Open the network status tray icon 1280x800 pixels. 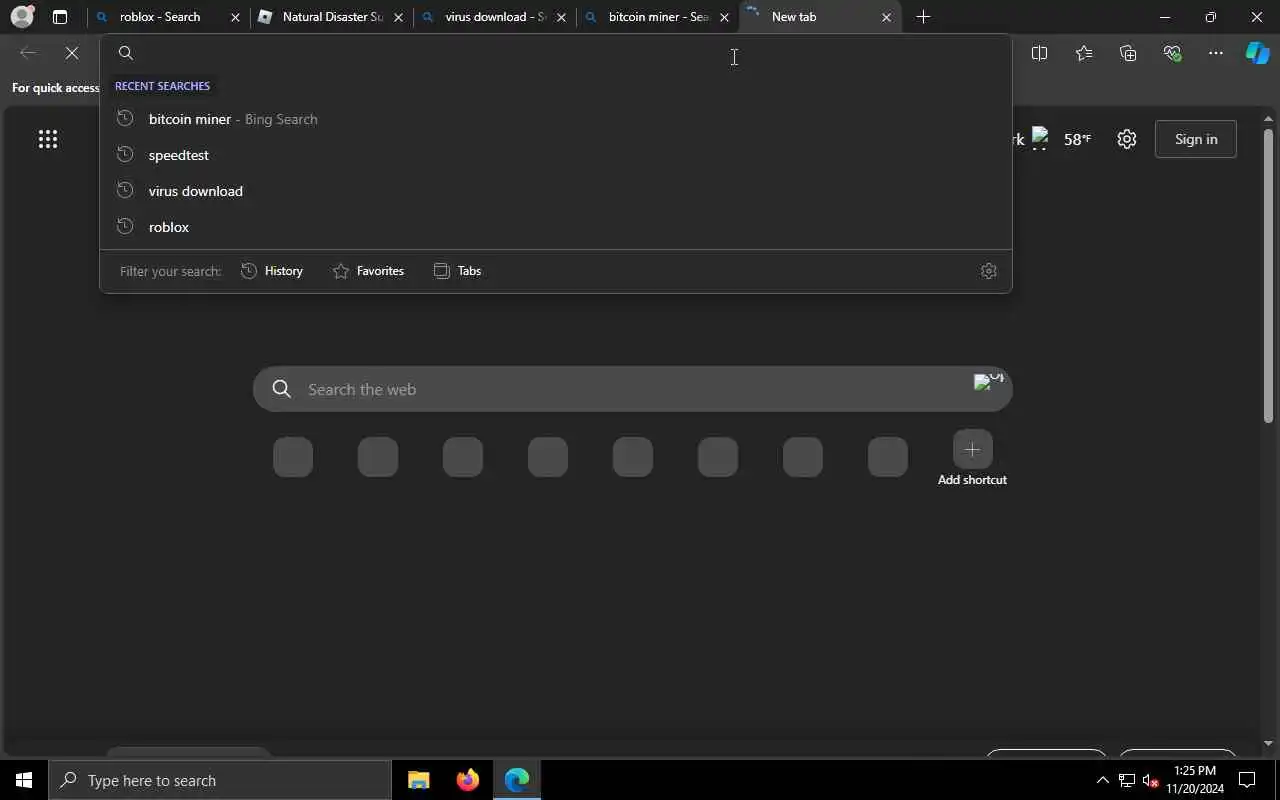[1127, 780]
